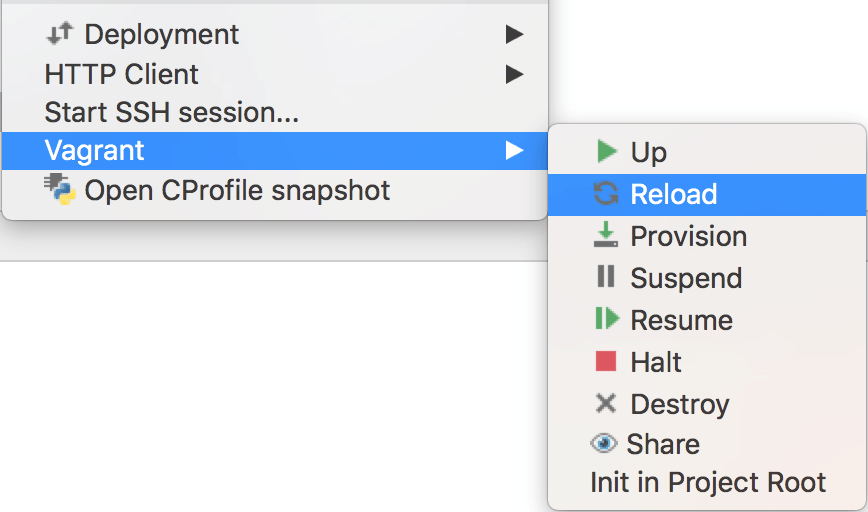Click the red Halt square icon
Viewport: 868px width, 512px height.
606,362
